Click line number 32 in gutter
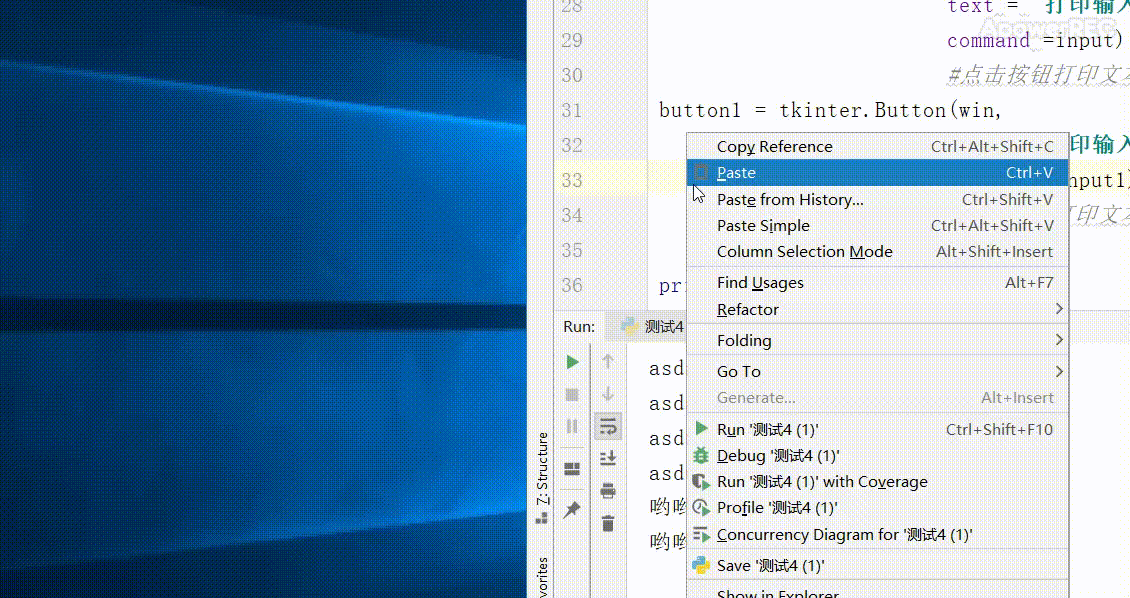1130x598 pixels. coord(571,145)
